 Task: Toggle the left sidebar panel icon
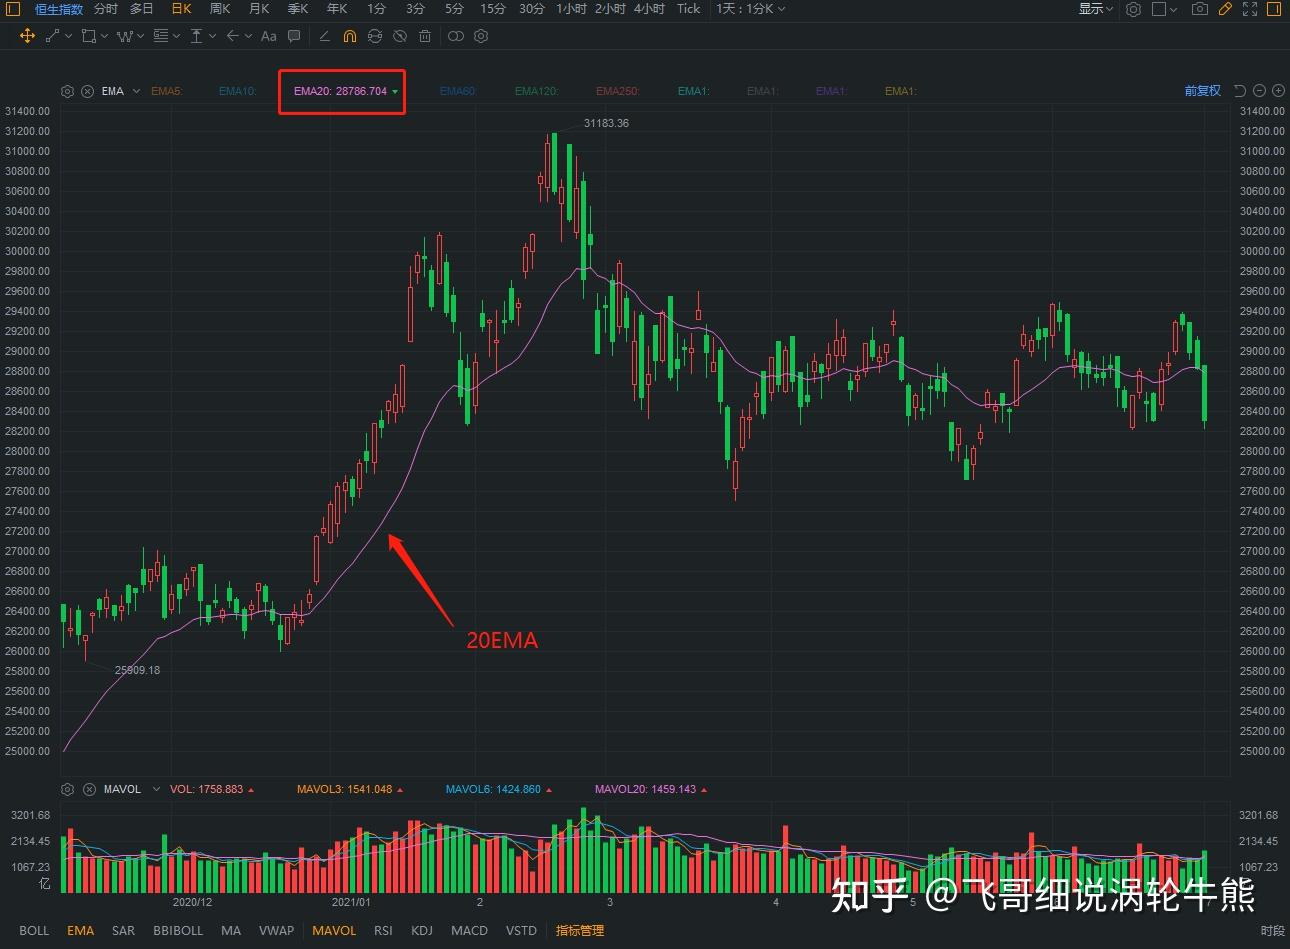point(13,9)
